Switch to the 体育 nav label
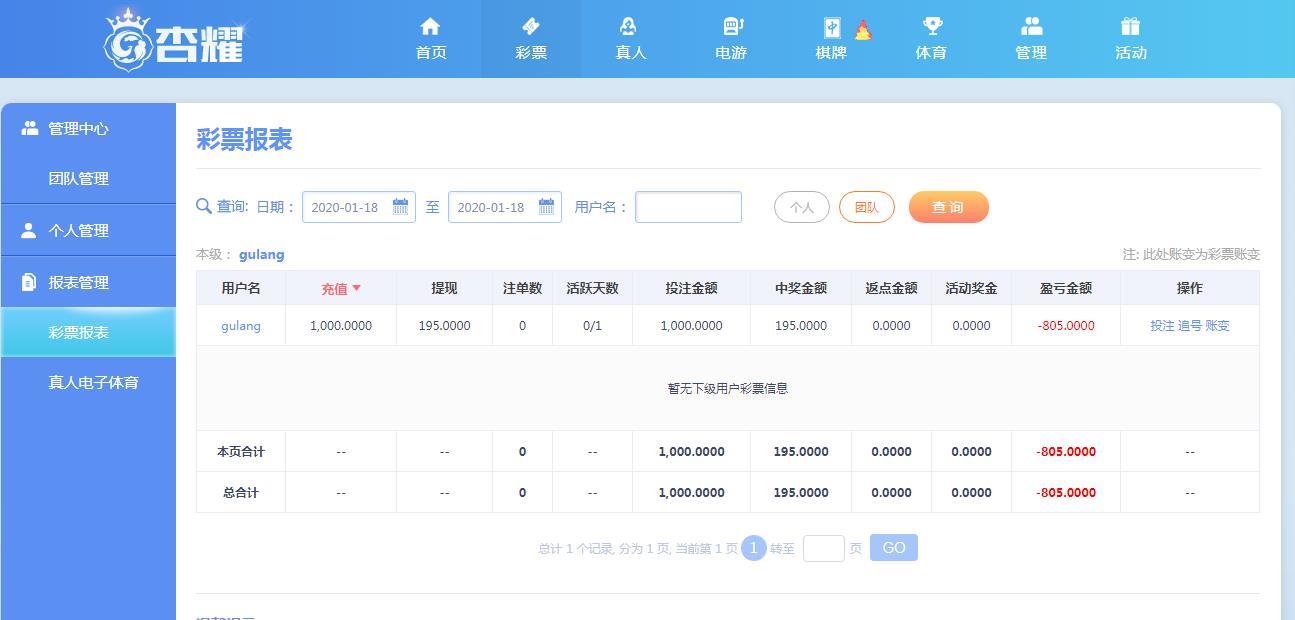This screenshot has height=620, width=1295. click(x=931, y=53)
